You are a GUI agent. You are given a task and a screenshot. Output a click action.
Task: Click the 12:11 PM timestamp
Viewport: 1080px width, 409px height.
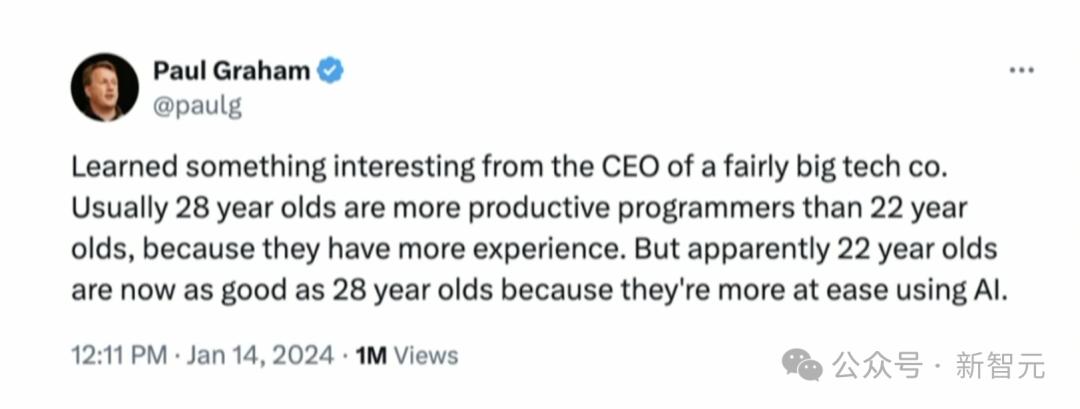tap(115, 355)
